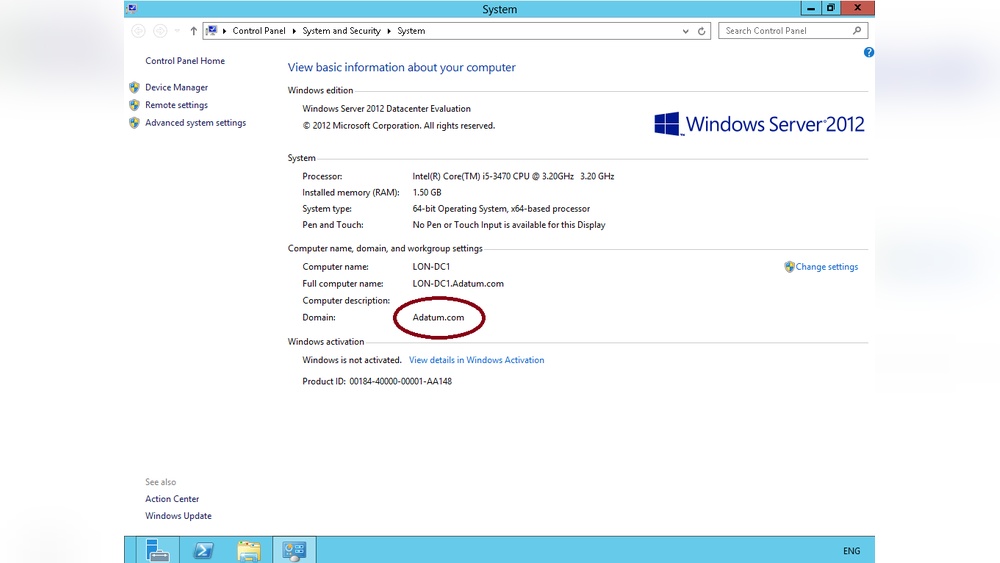
Task: Refresh the address bar view
Action: [x=702, y=31]
